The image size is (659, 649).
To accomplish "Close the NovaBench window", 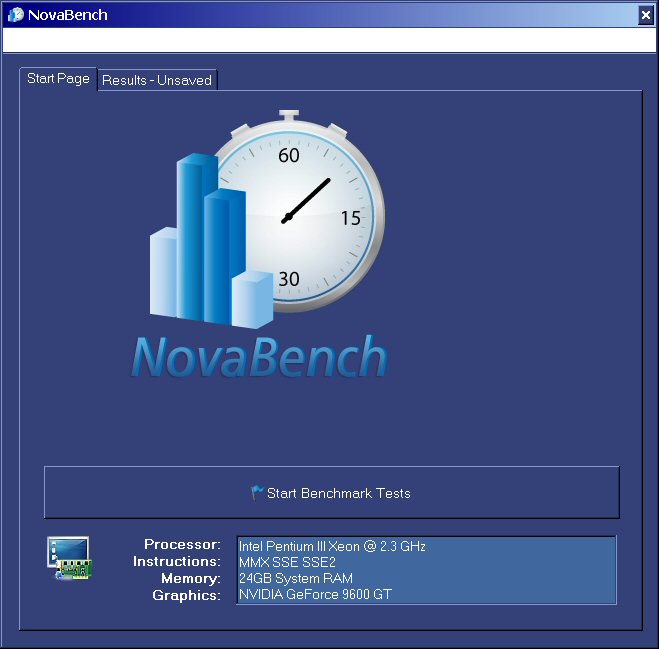I will tap(646, 15).
